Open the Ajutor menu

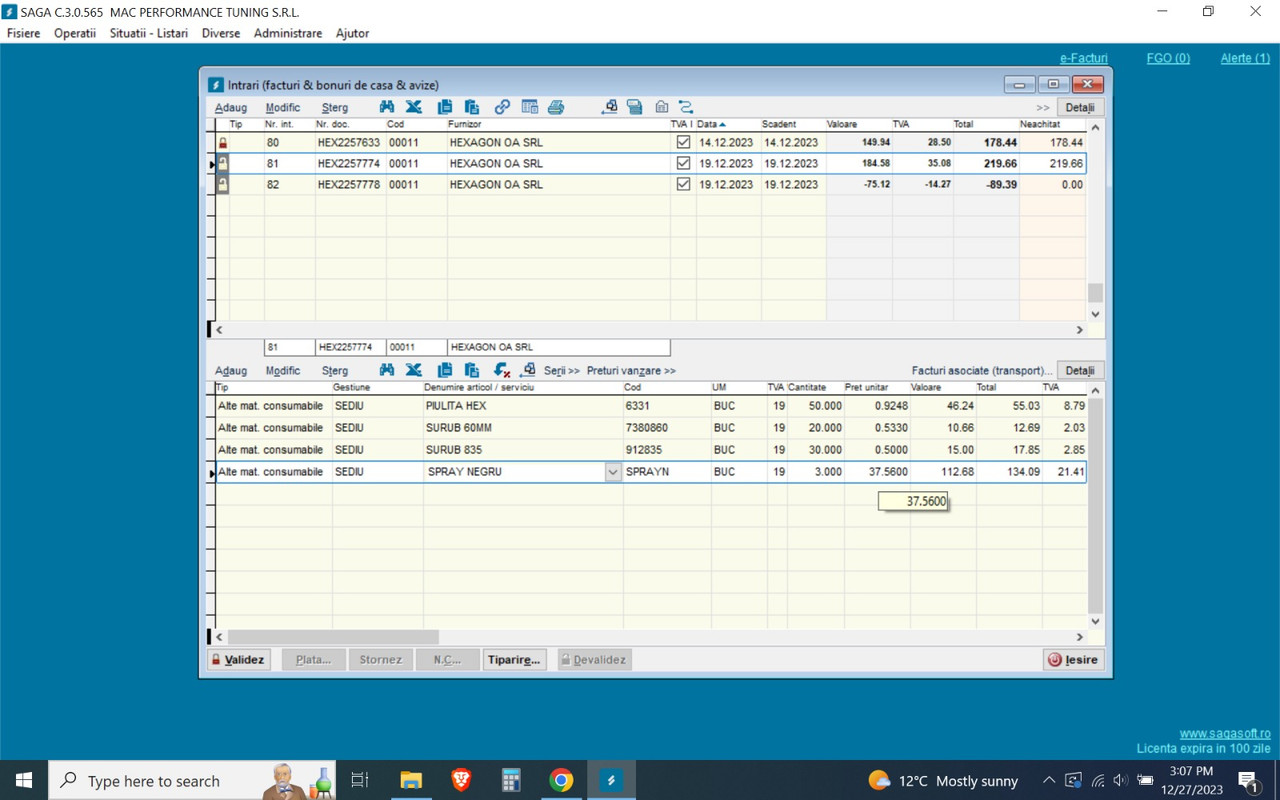point(352,33)
